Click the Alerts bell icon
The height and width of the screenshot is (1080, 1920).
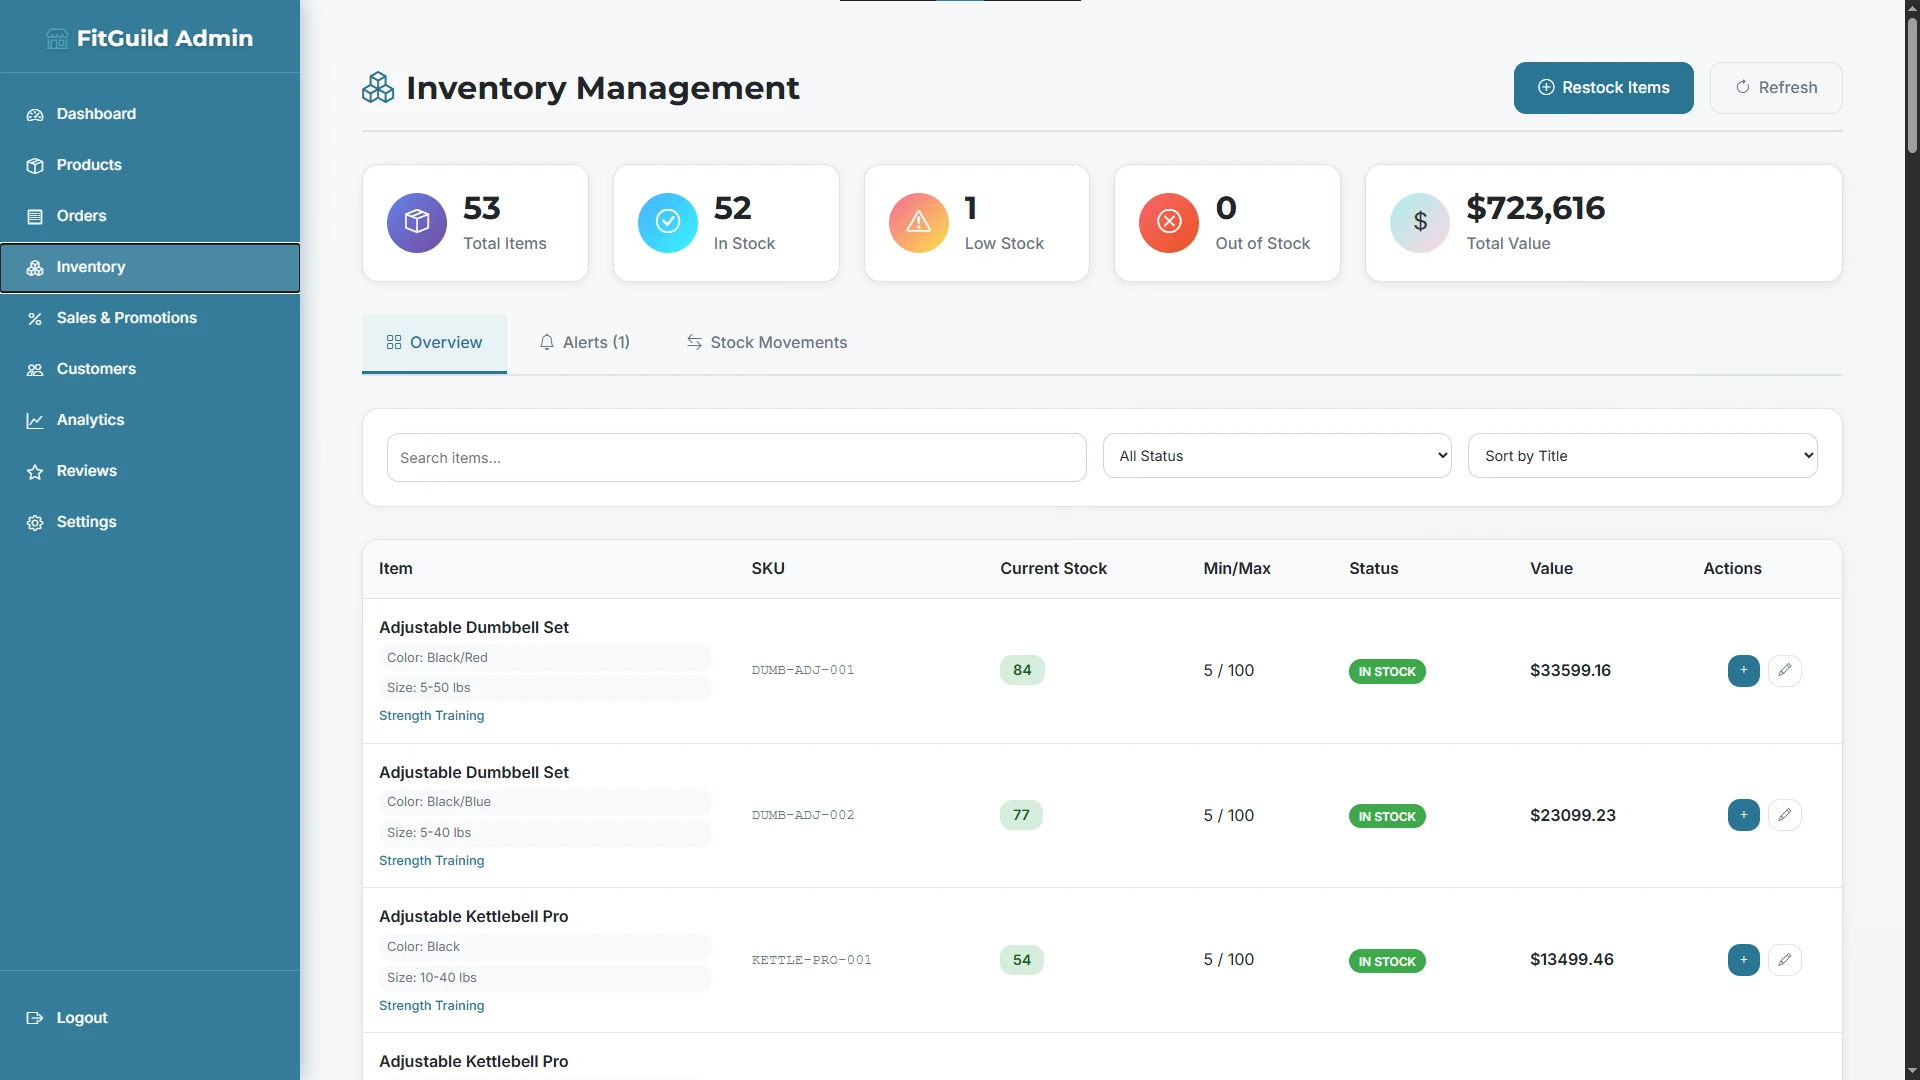[547, 343]
